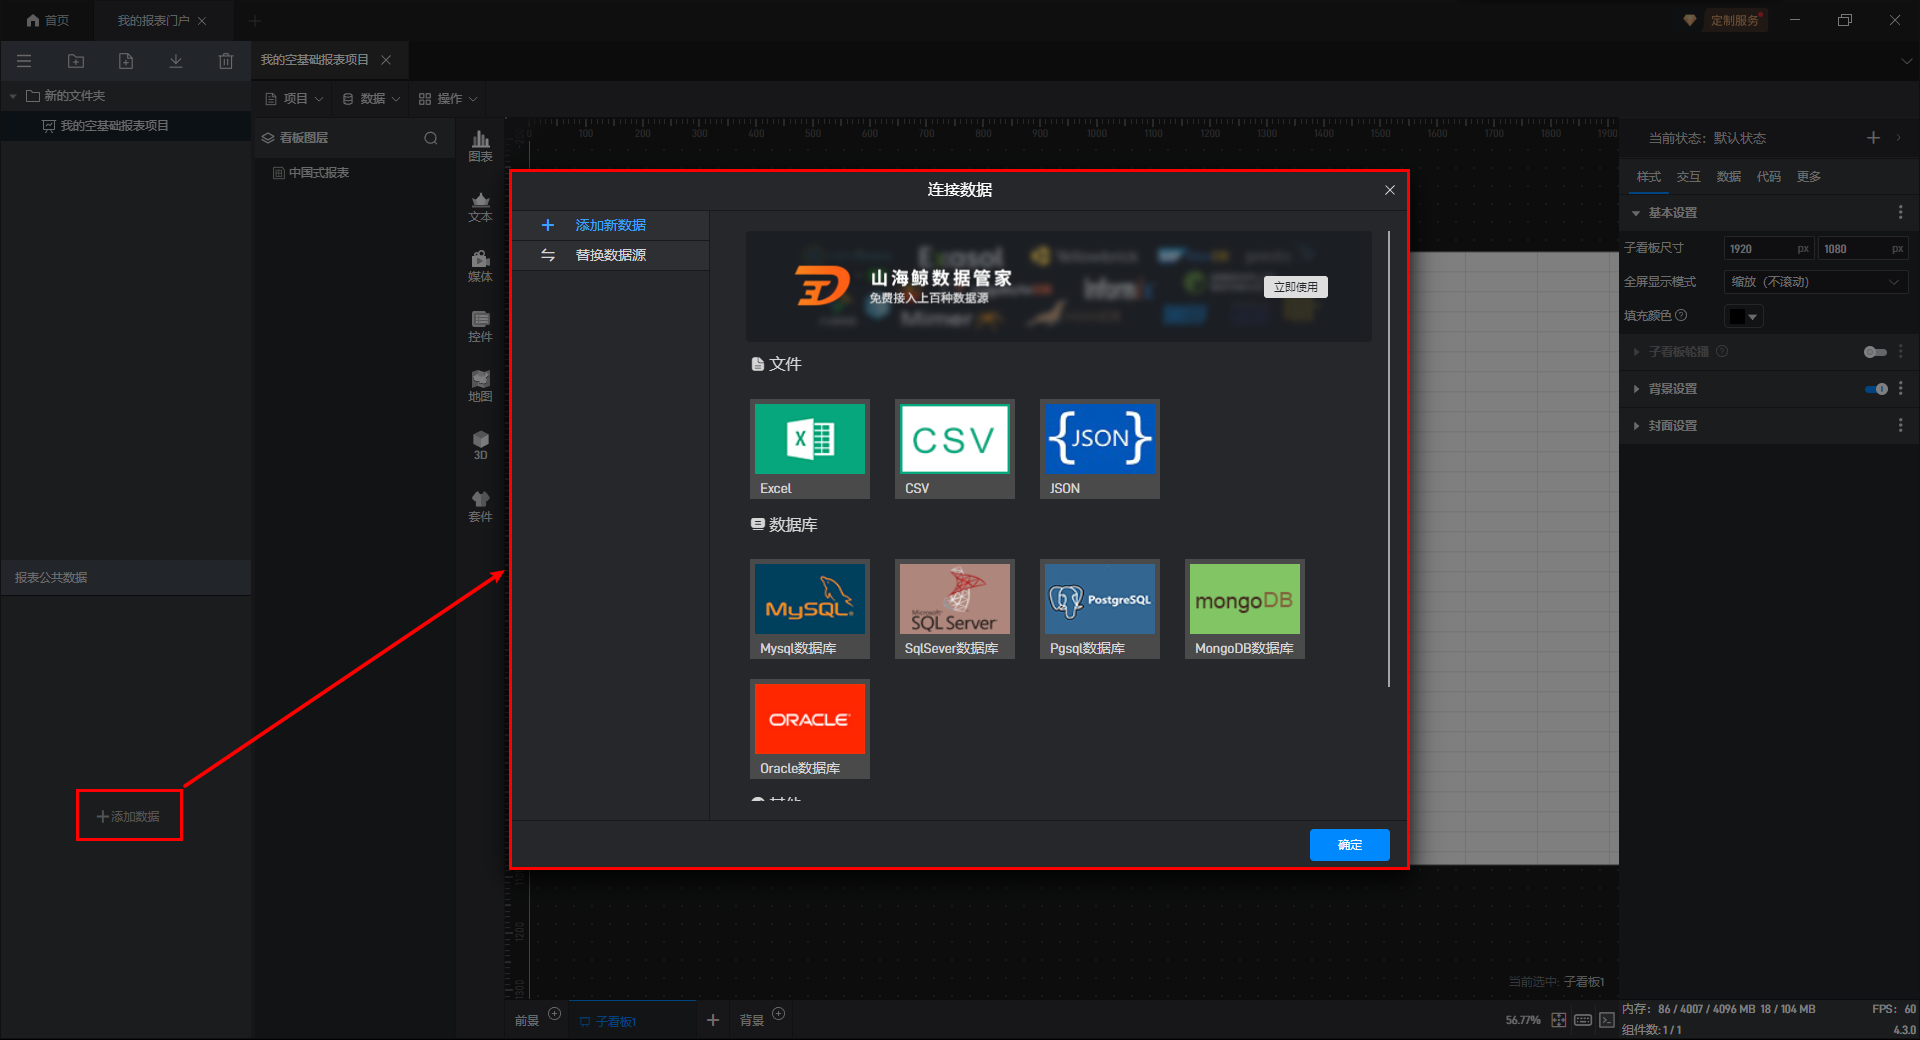Choose the Oracle数据库 data source
The image size is (1920, 1040).
(x=810, y=729)
